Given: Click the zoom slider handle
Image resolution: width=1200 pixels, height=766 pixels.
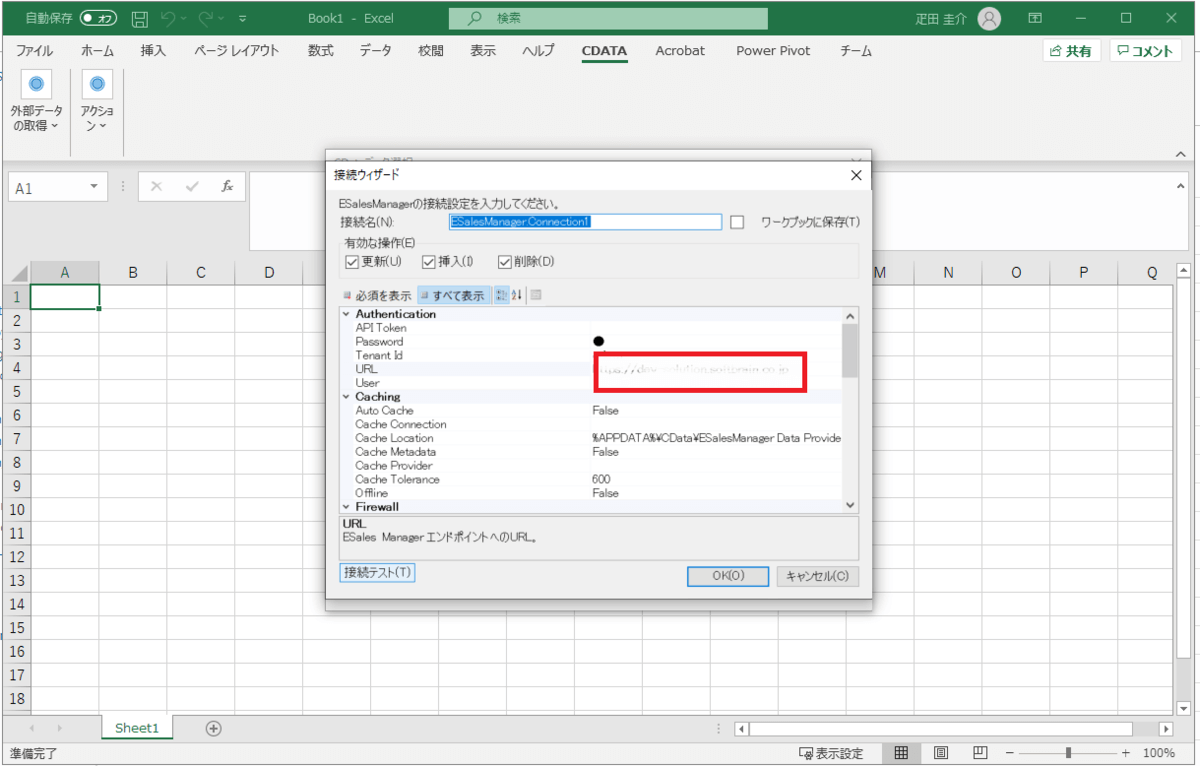Looking at the screenshot, I should pos(1069,753).
